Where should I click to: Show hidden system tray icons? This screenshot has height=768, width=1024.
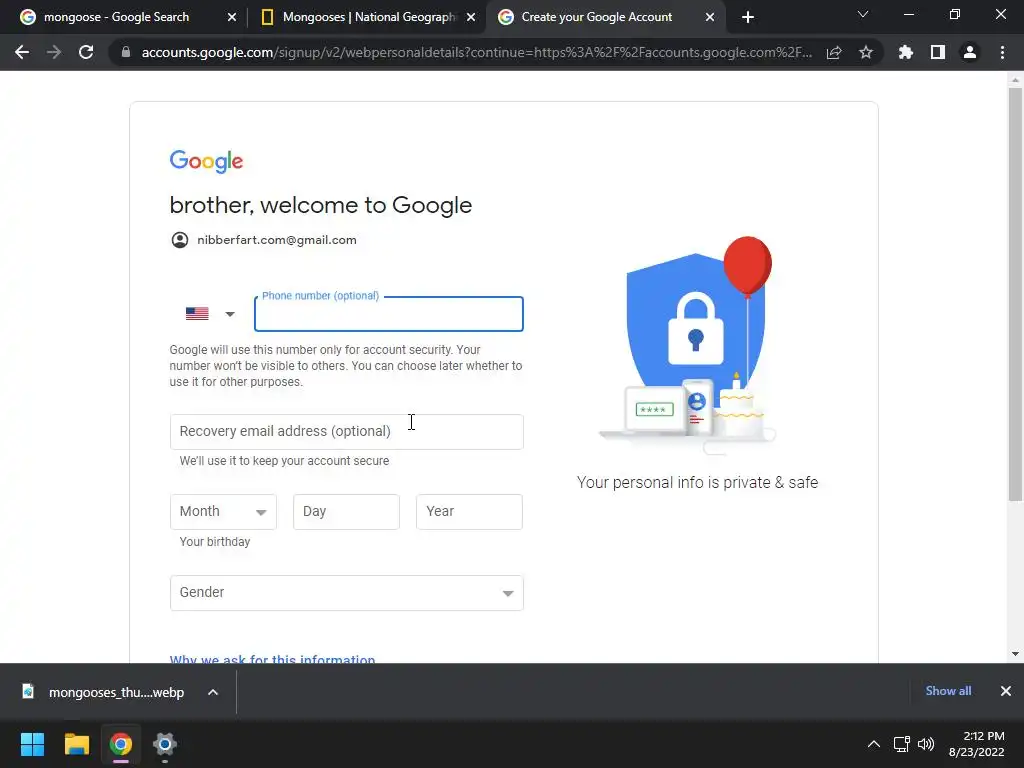[x=873, y=744]
